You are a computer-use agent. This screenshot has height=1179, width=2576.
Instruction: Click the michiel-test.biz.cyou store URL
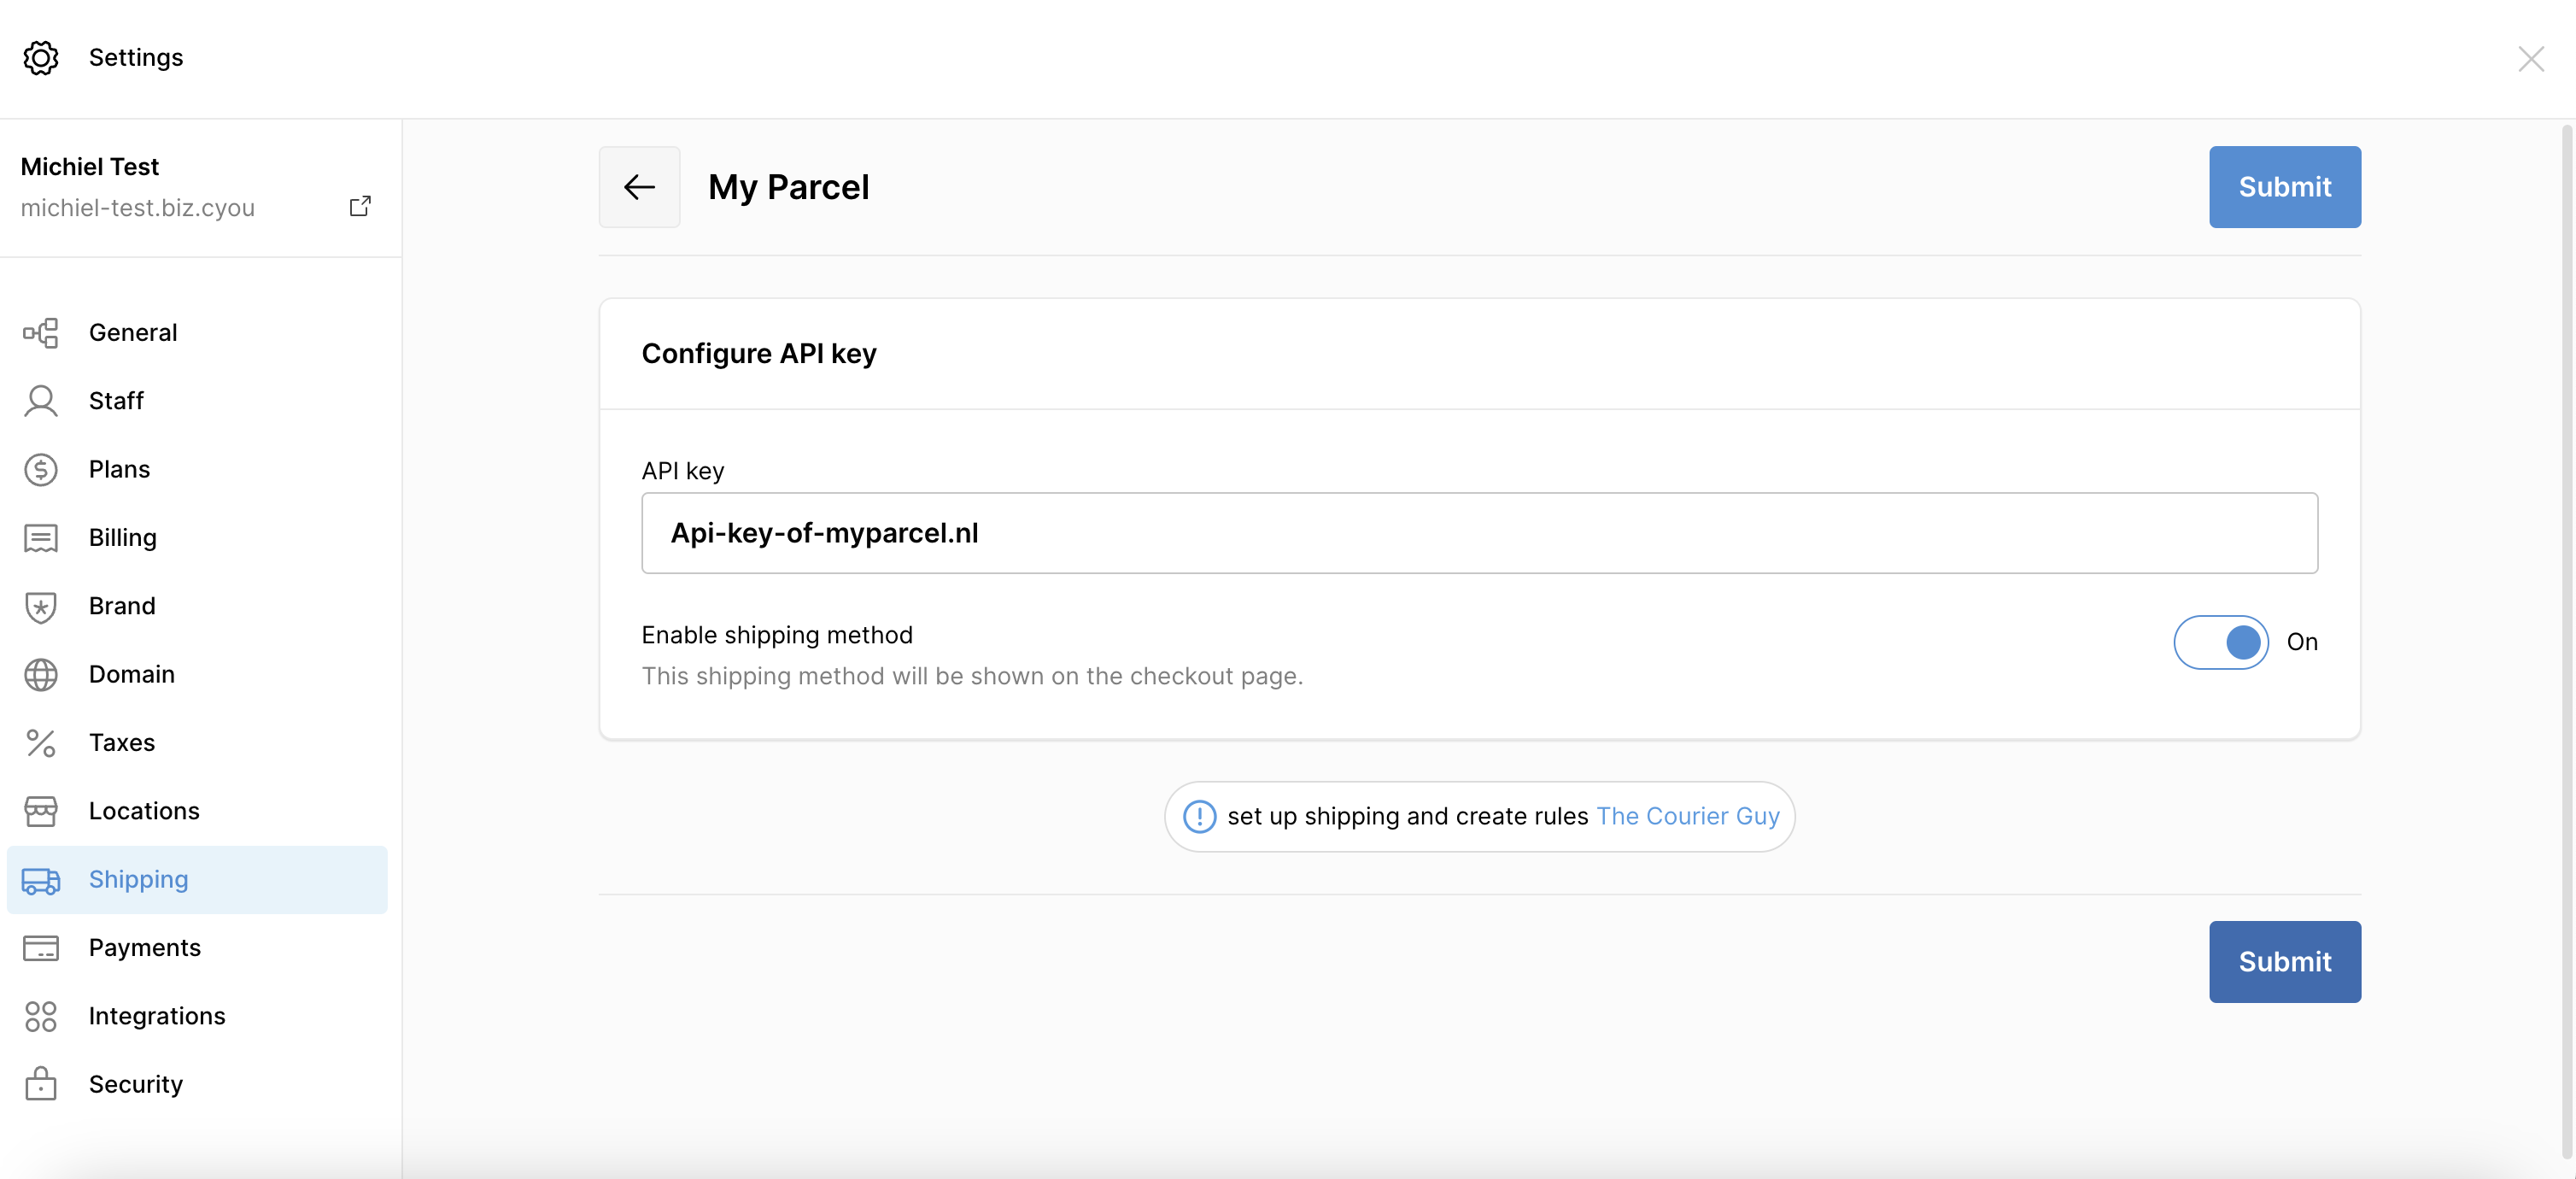(x=137, y=208)
